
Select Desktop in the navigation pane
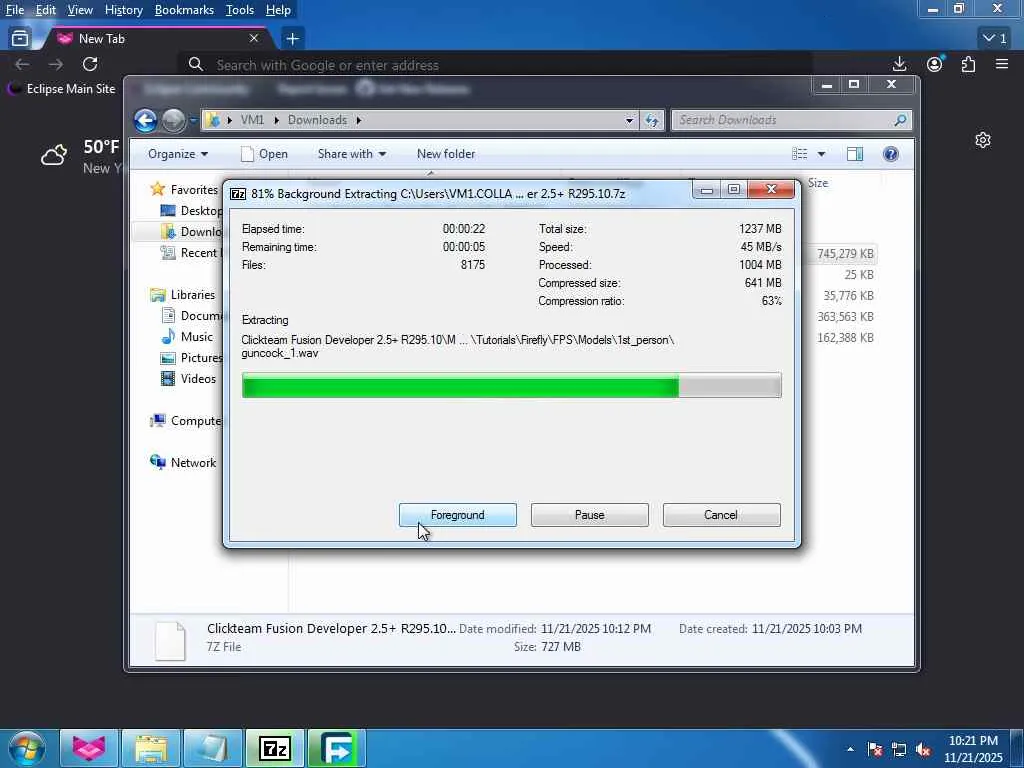coord(193,210)
